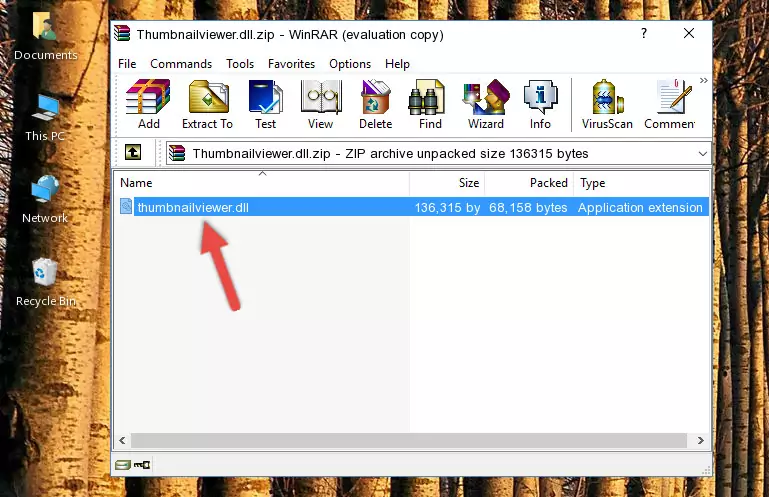Select the This PC desktop icon
The height and width of the screenshot is (497, 769).
tap(45, 118)
